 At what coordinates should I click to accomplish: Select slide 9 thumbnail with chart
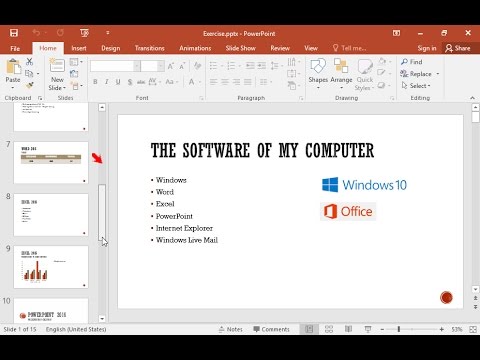[x=51, y=267]
